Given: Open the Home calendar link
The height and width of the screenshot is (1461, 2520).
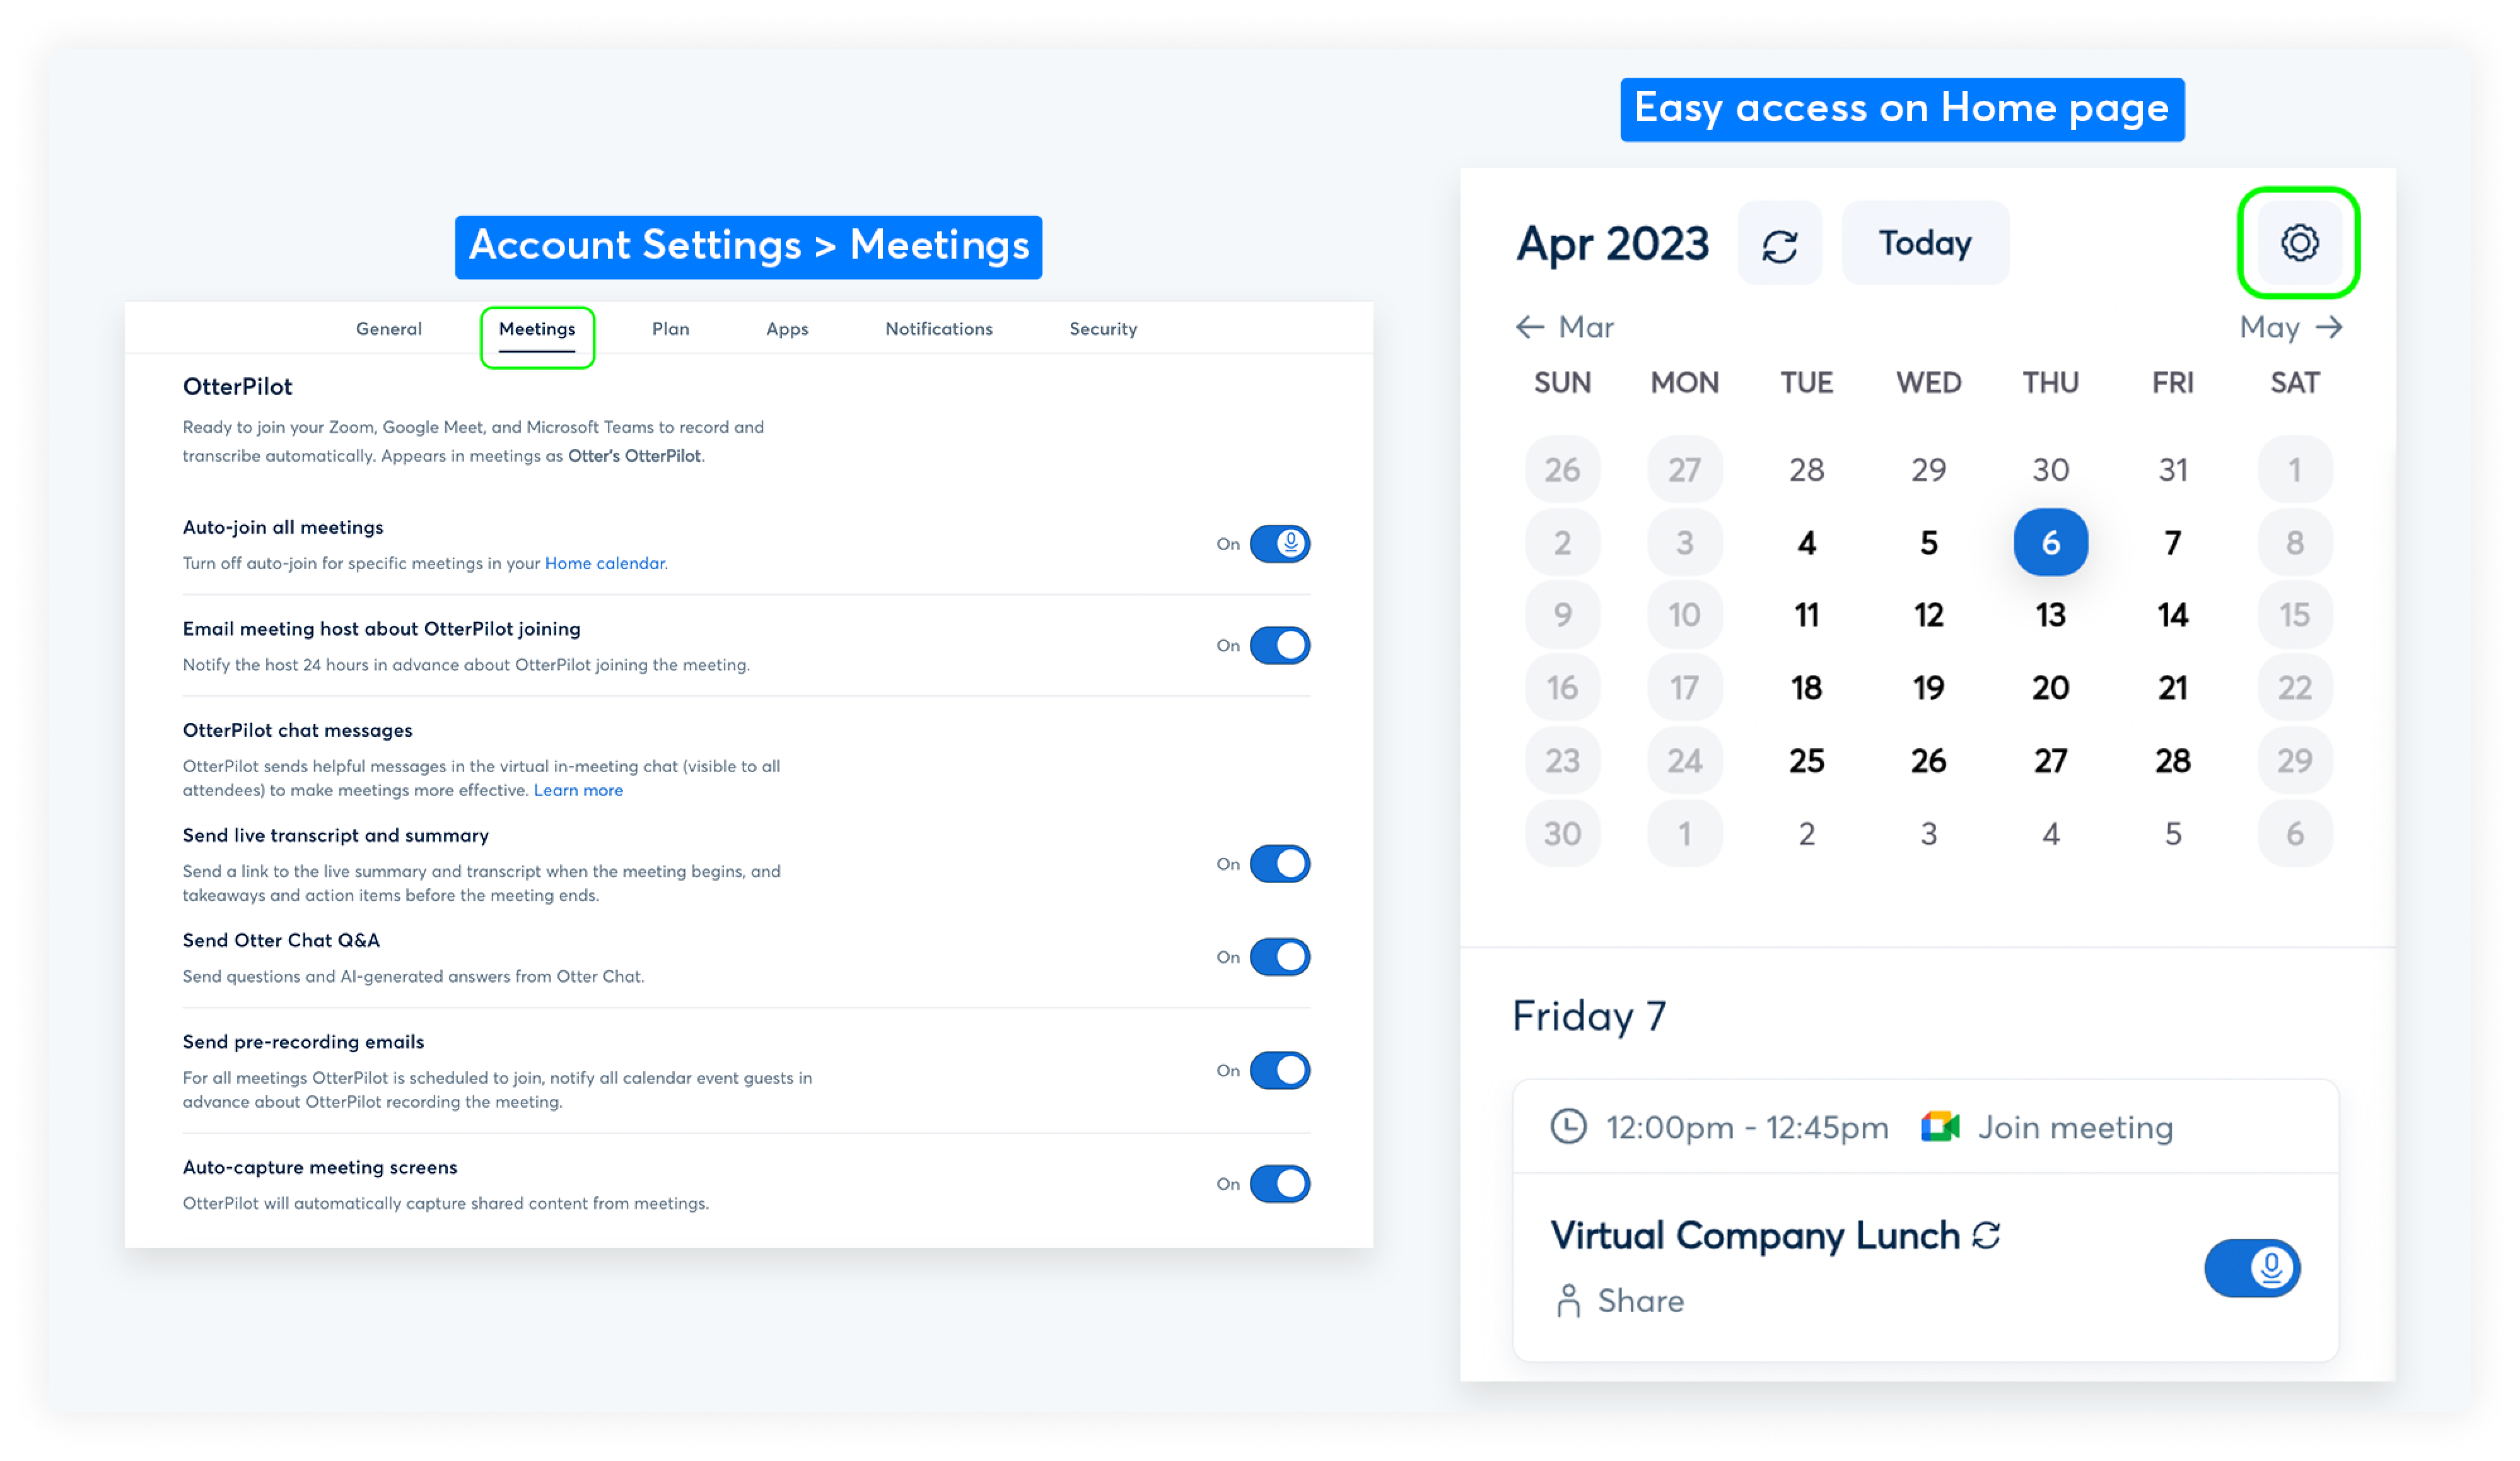Looking at the screenshot, I should pos(604,563).
